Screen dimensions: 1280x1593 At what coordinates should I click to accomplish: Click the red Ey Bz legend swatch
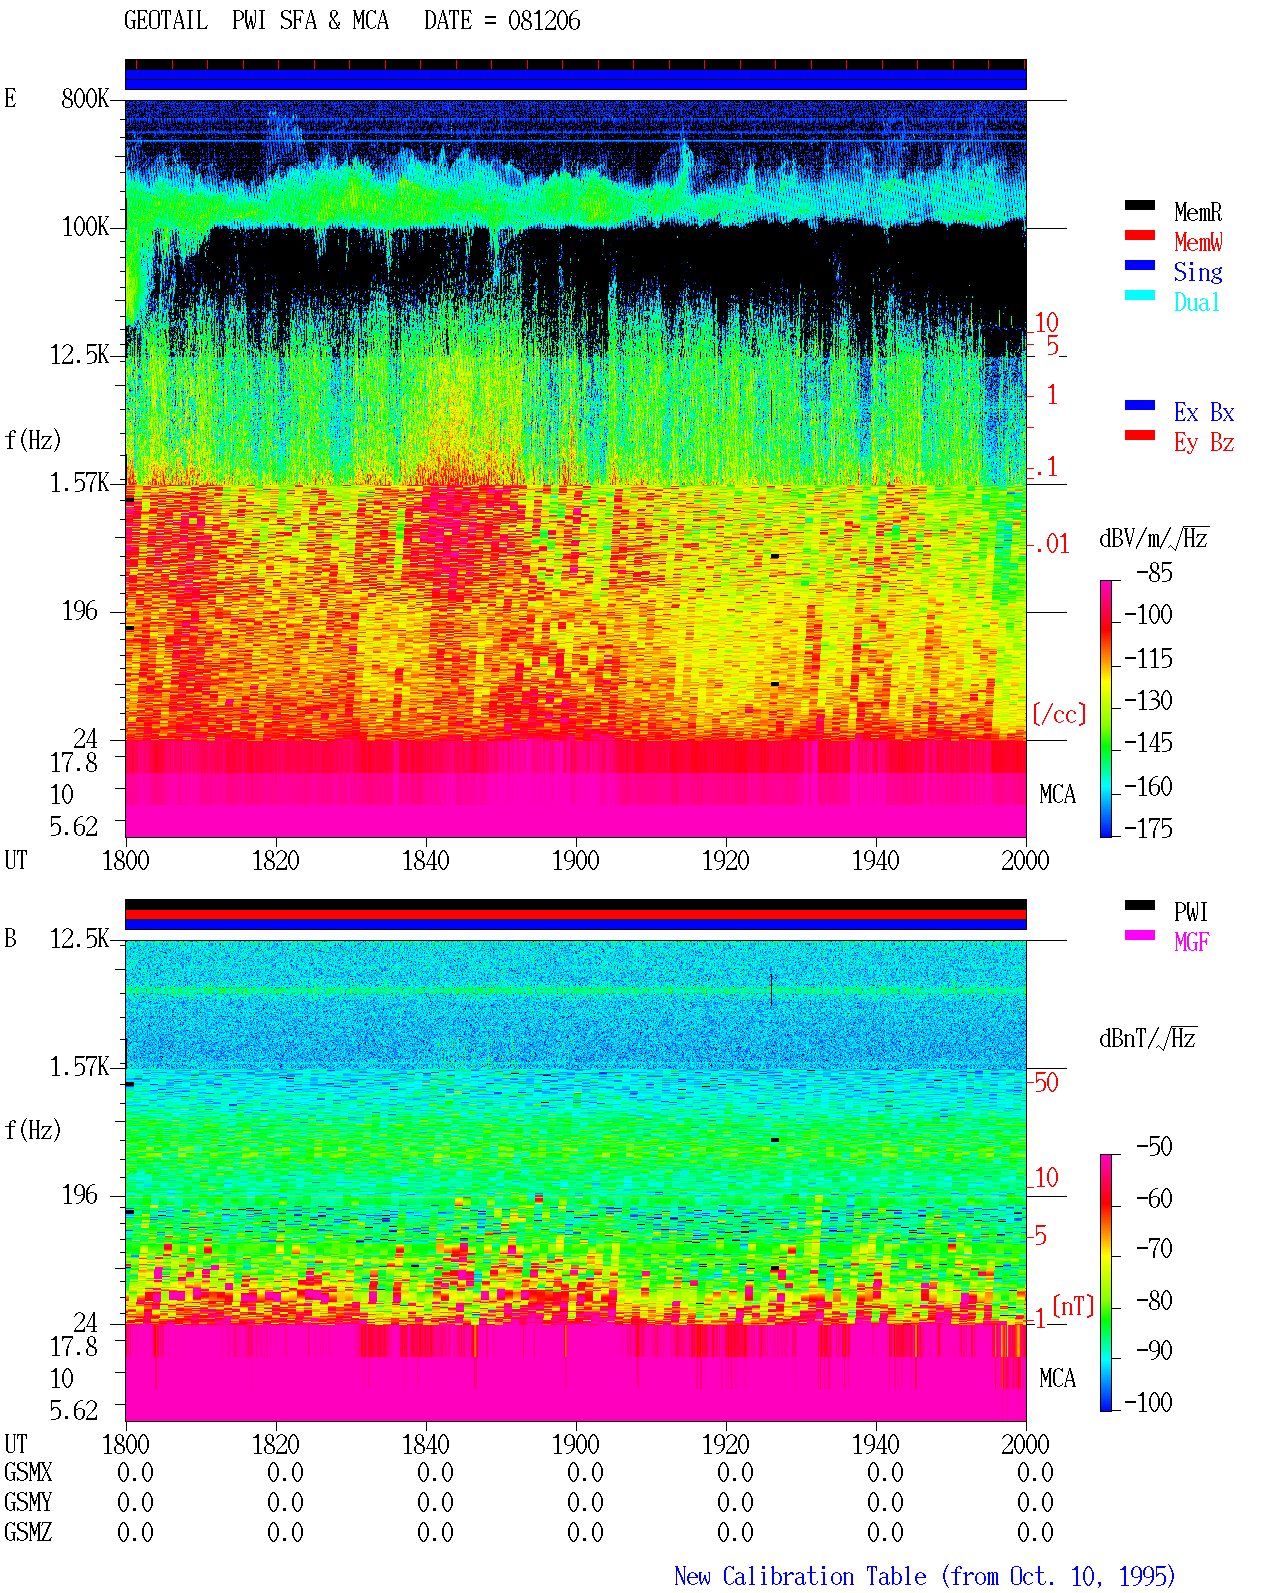[x=1140, y=436]
